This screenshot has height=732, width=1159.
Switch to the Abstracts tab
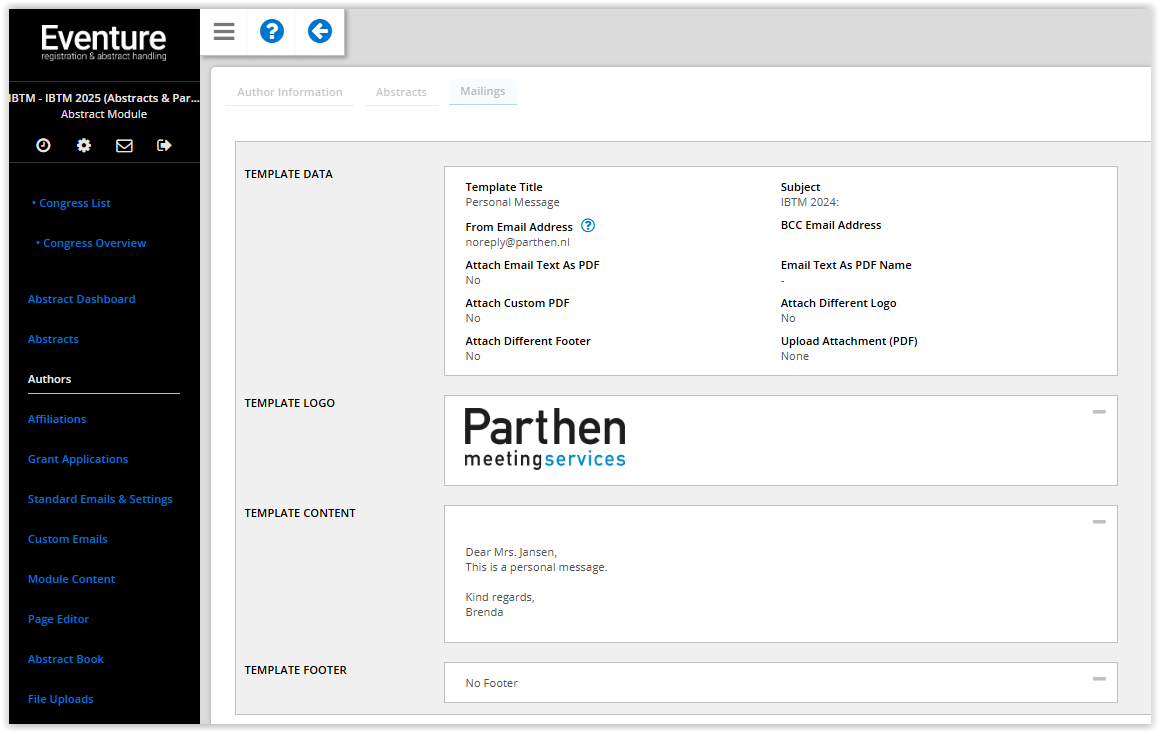click(x=401, y=92)
